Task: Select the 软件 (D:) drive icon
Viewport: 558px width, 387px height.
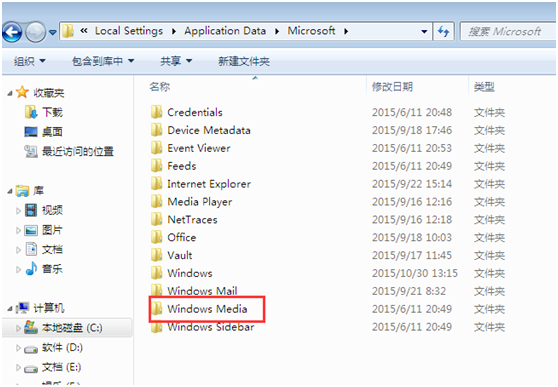Action: [31, 349]
